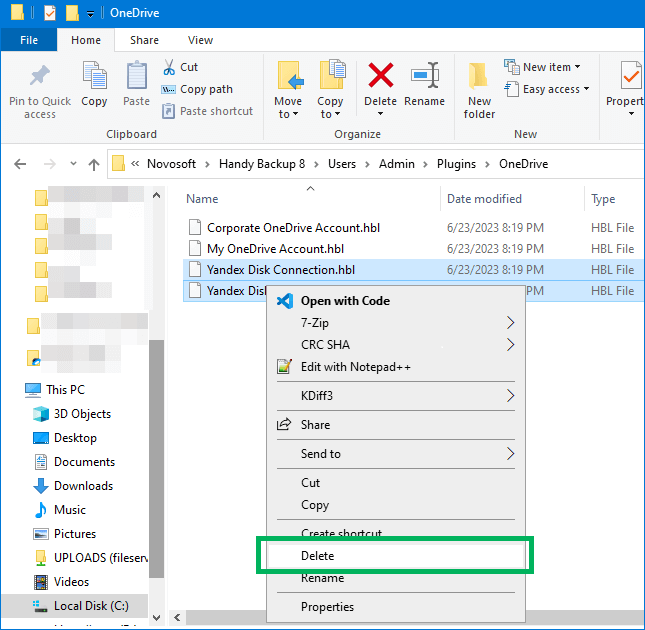Click Plugins in the address breadcrumb

(x=456, y=164)
